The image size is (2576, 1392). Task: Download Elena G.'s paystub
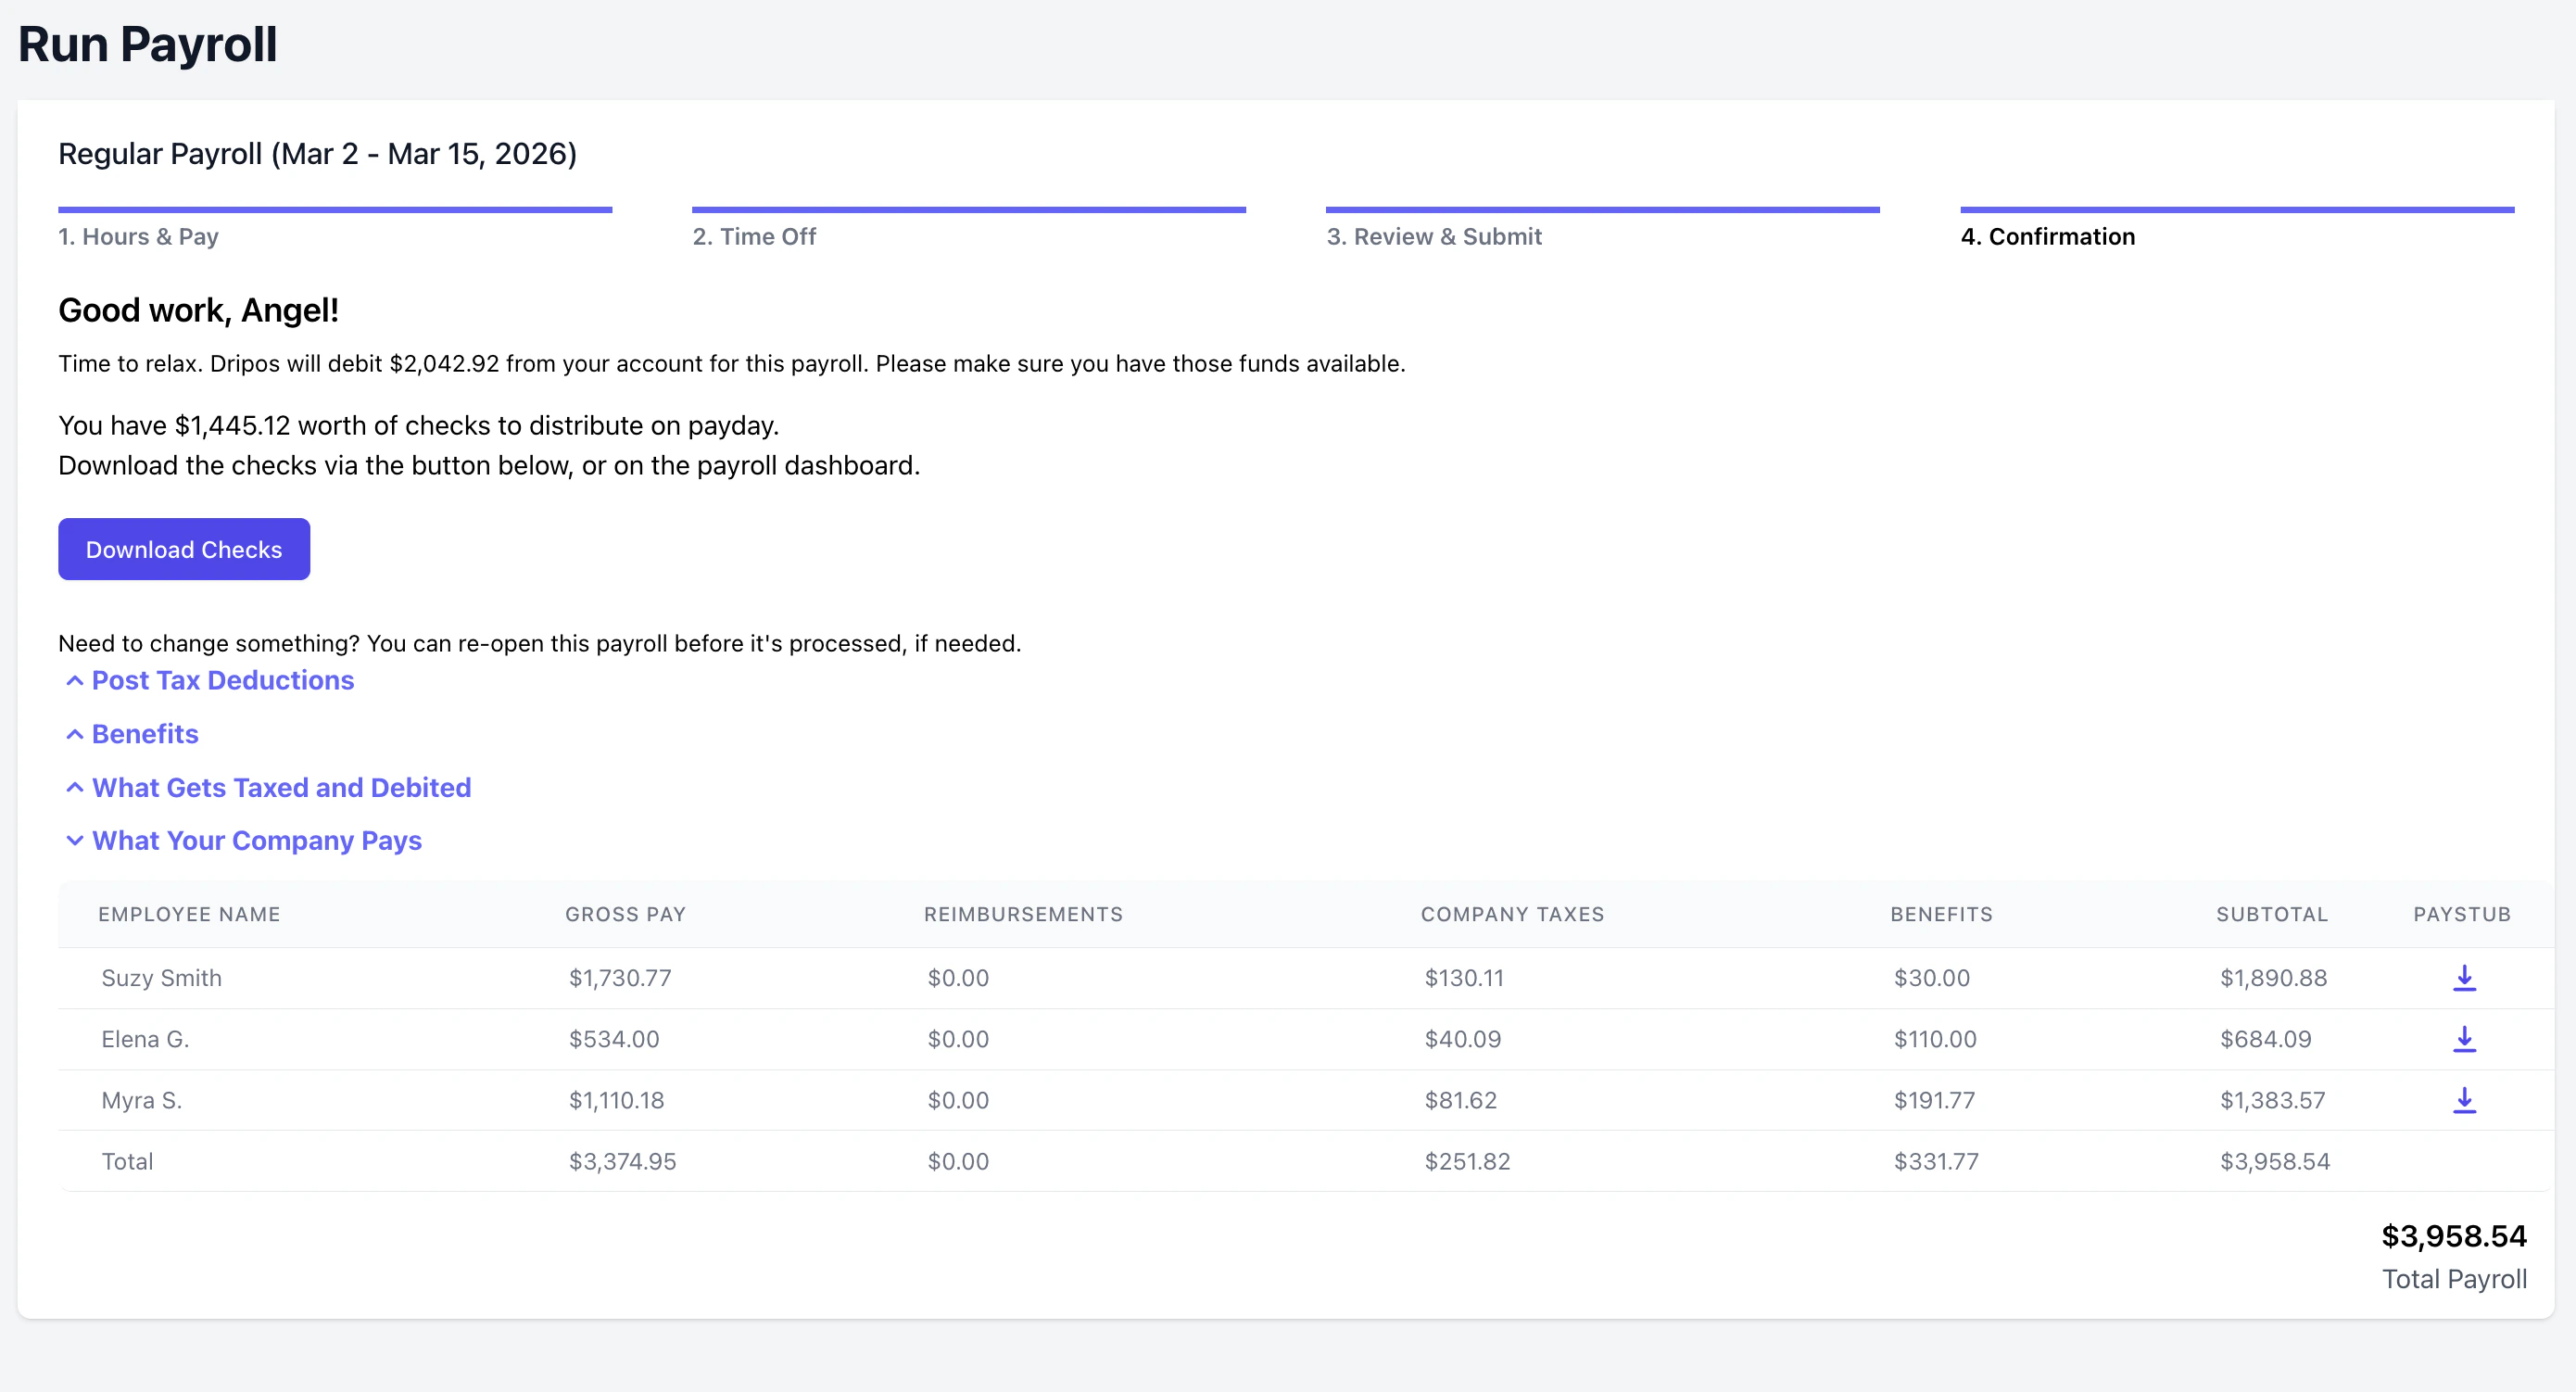pyautogui.click(x=2464, y=1039)
